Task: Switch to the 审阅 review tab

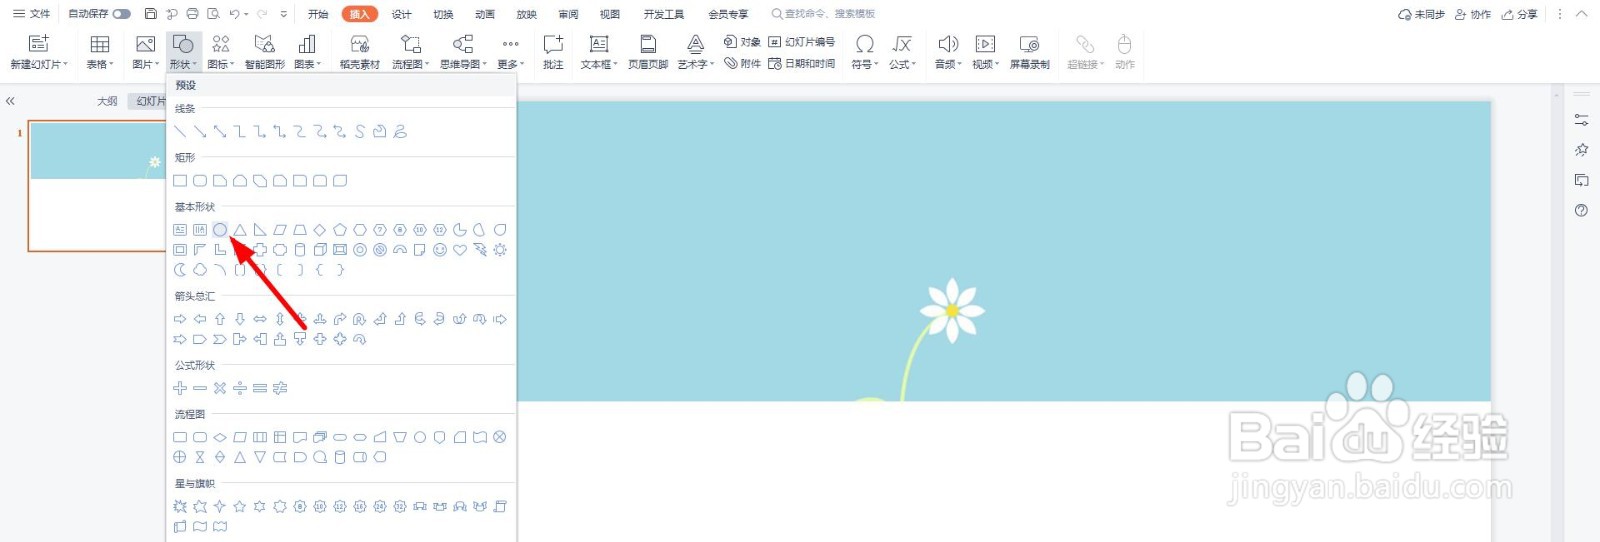Action: (x=568, y=14)
